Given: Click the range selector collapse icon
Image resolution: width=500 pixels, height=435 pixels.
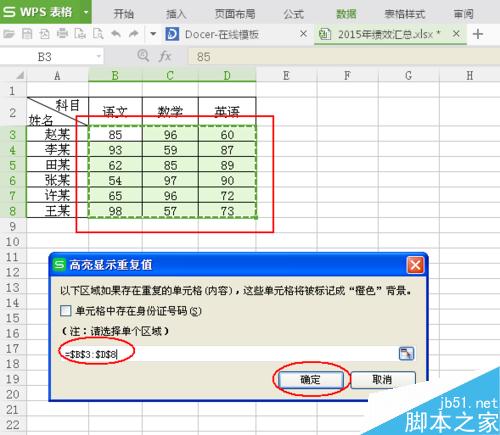Looking at the screenshot, I should point(406,354).
